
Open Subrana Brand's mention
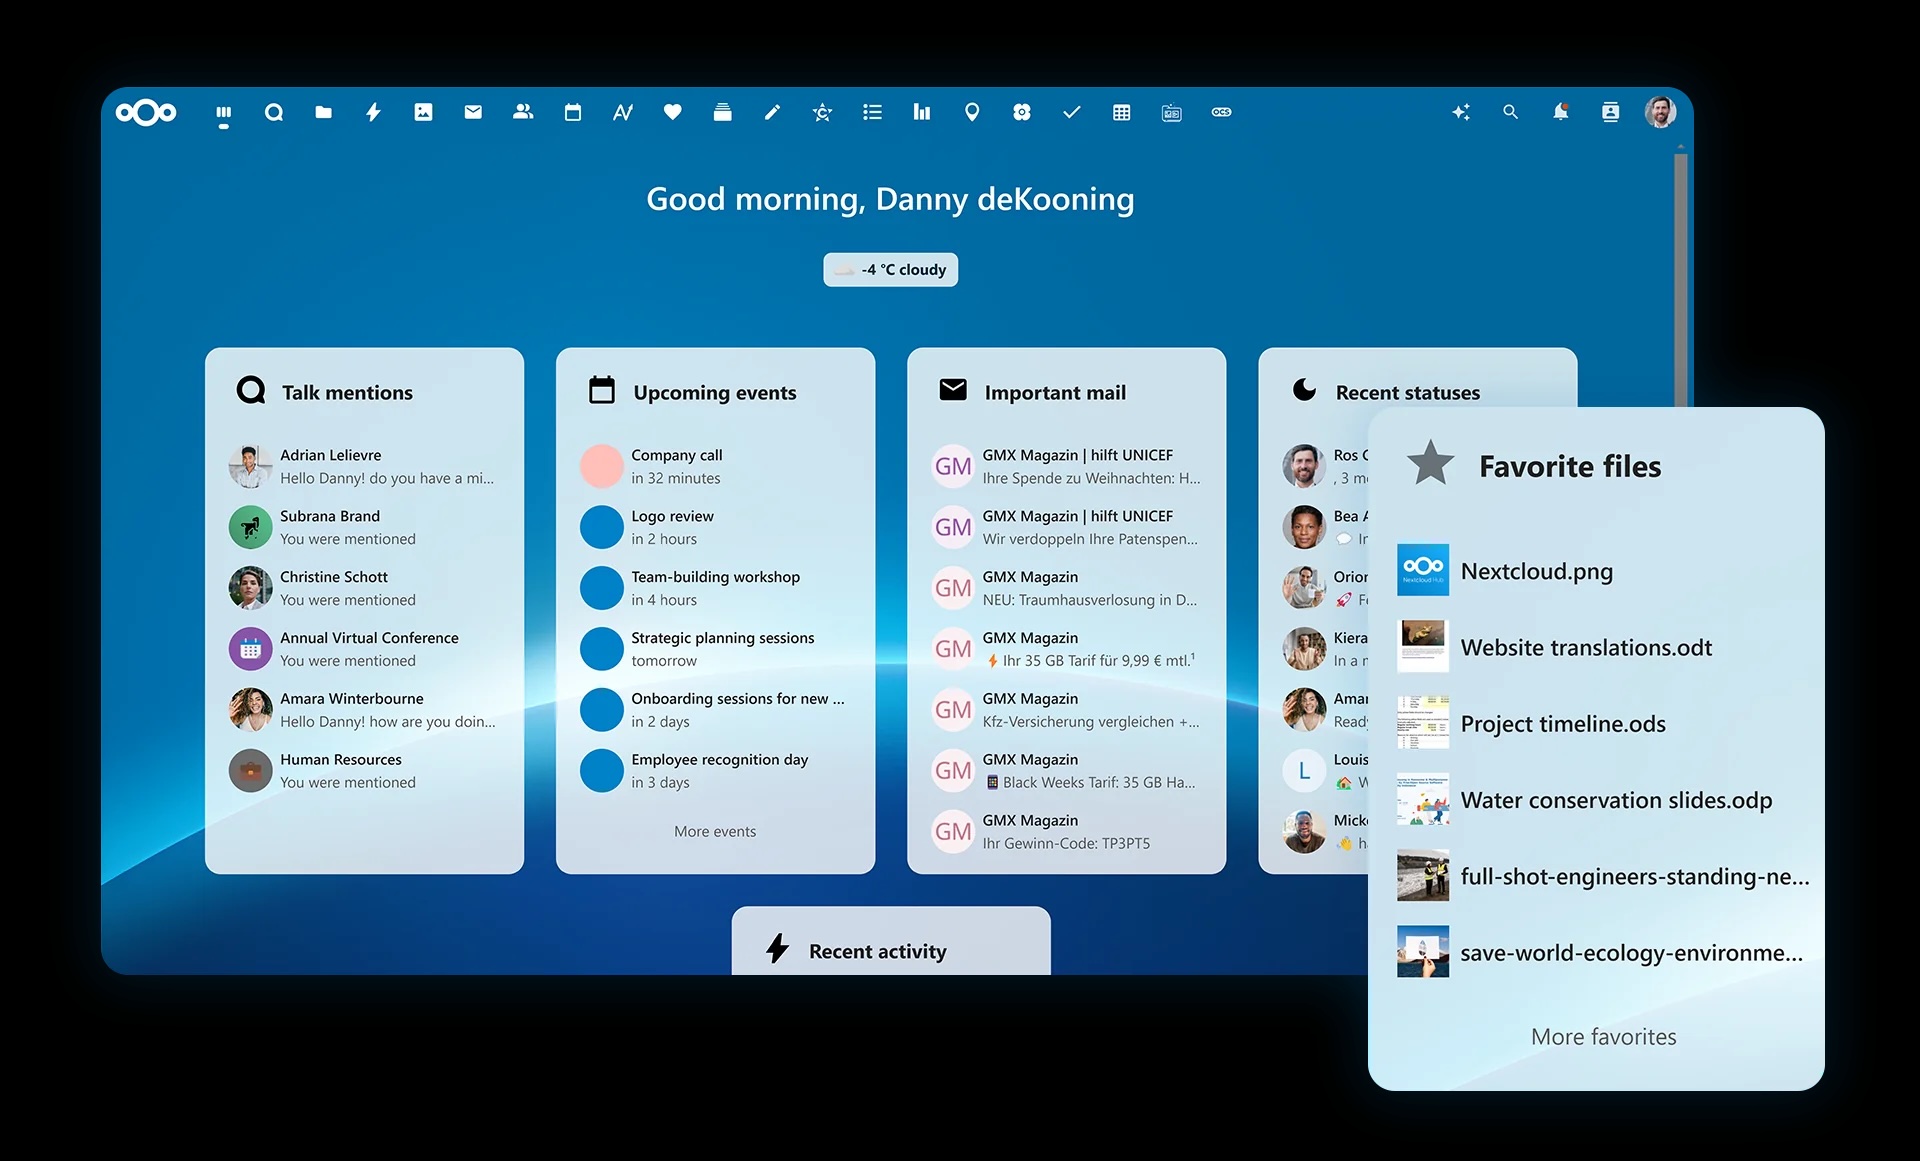[x=364, y=528]
